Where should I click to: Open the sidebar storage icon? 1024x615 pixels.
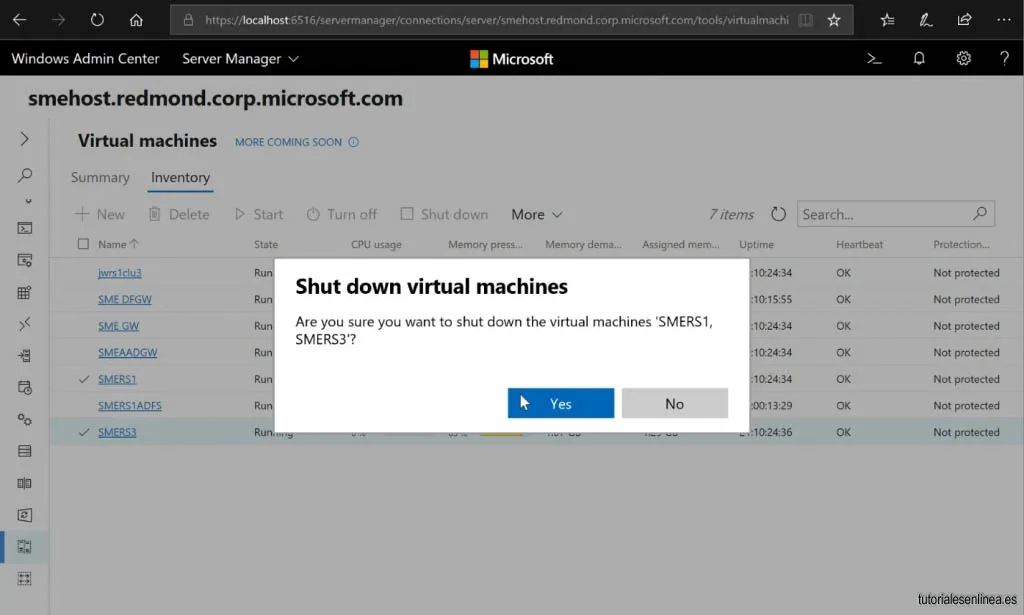[x=25, y=451]
